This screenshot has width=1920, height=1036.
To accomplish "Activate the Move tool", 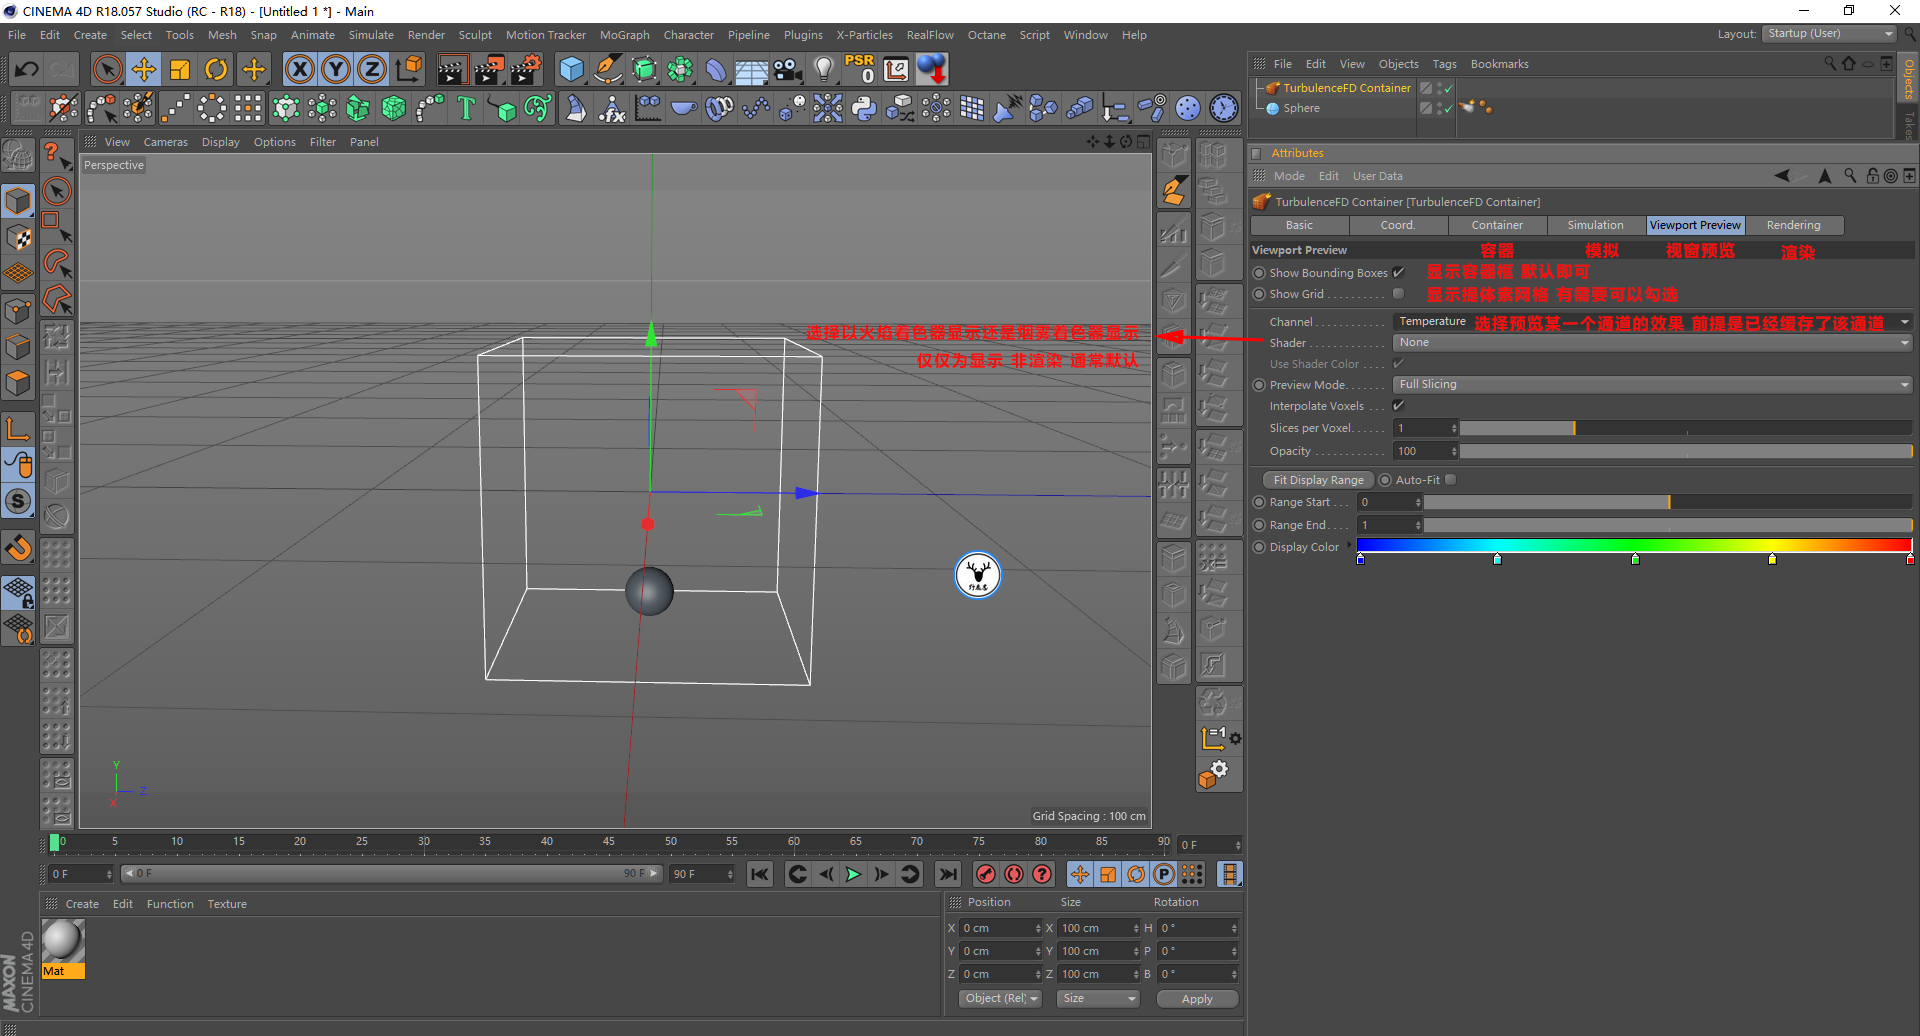I will click(144, 70).
